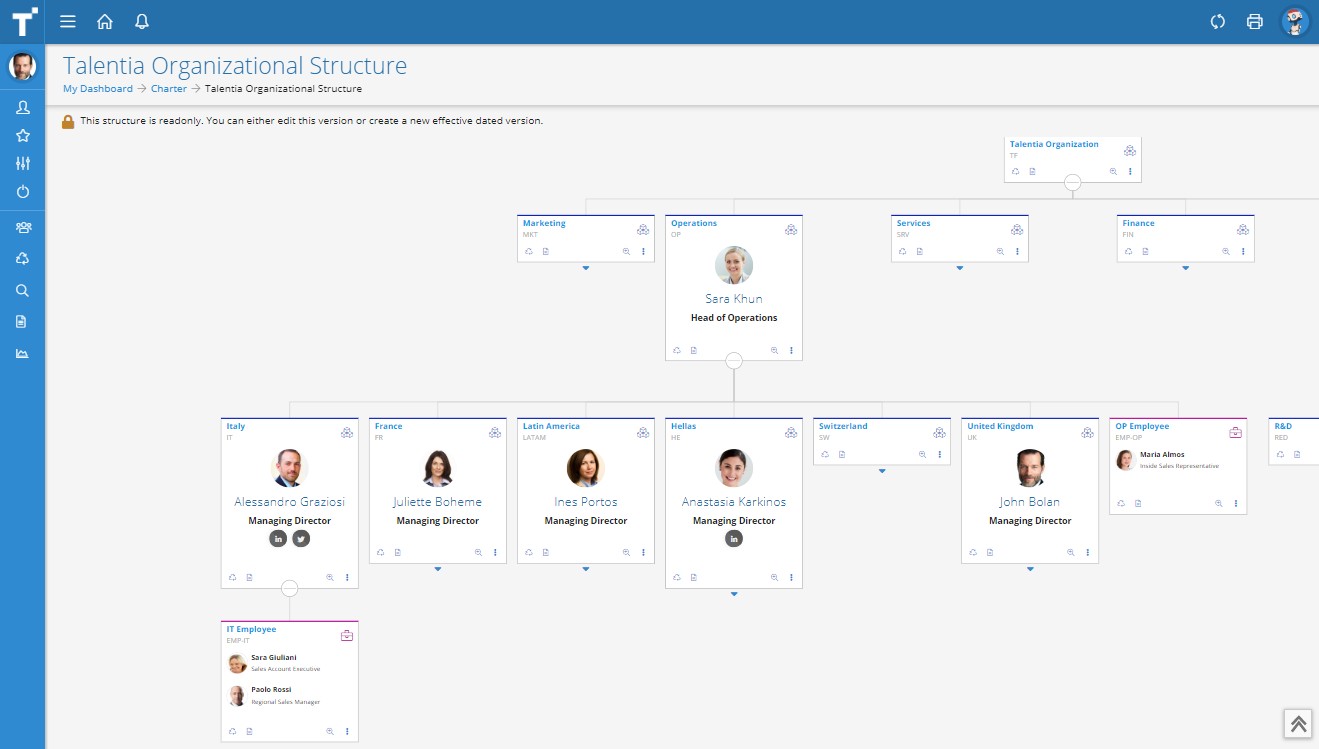Click briefcase icon on IT Employee card

click(347, 635)
